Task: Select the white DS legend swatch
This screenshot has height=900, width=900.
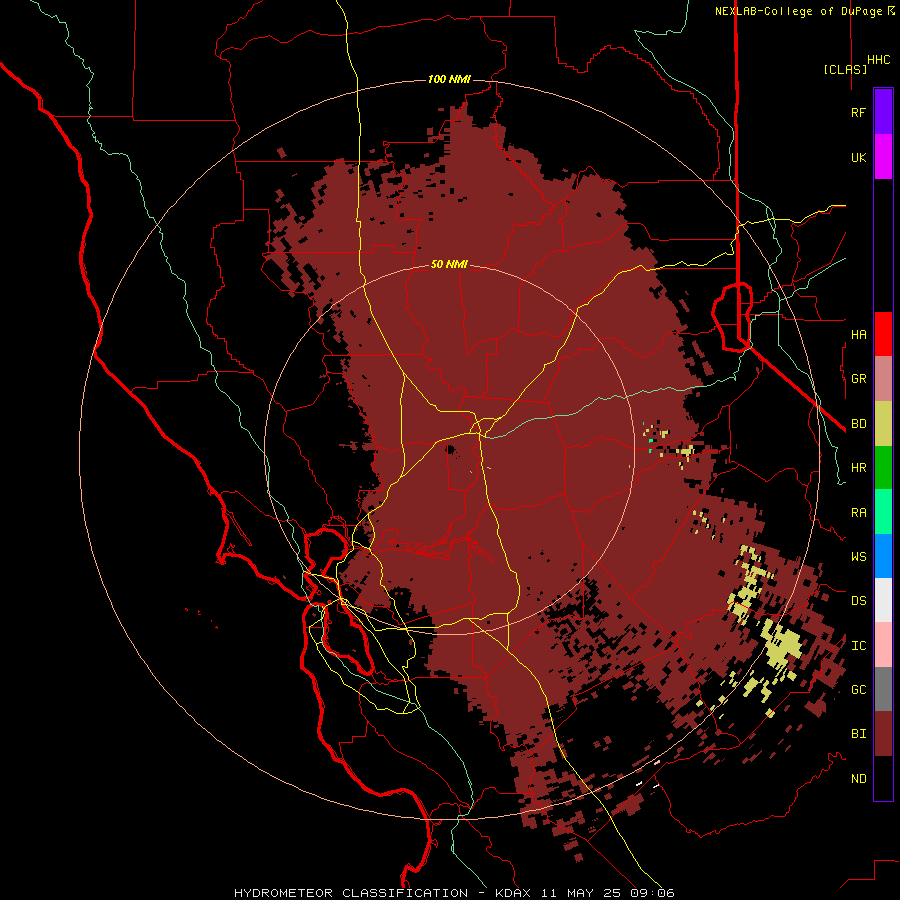Action: pyautogui.click(x=883, y=600)
